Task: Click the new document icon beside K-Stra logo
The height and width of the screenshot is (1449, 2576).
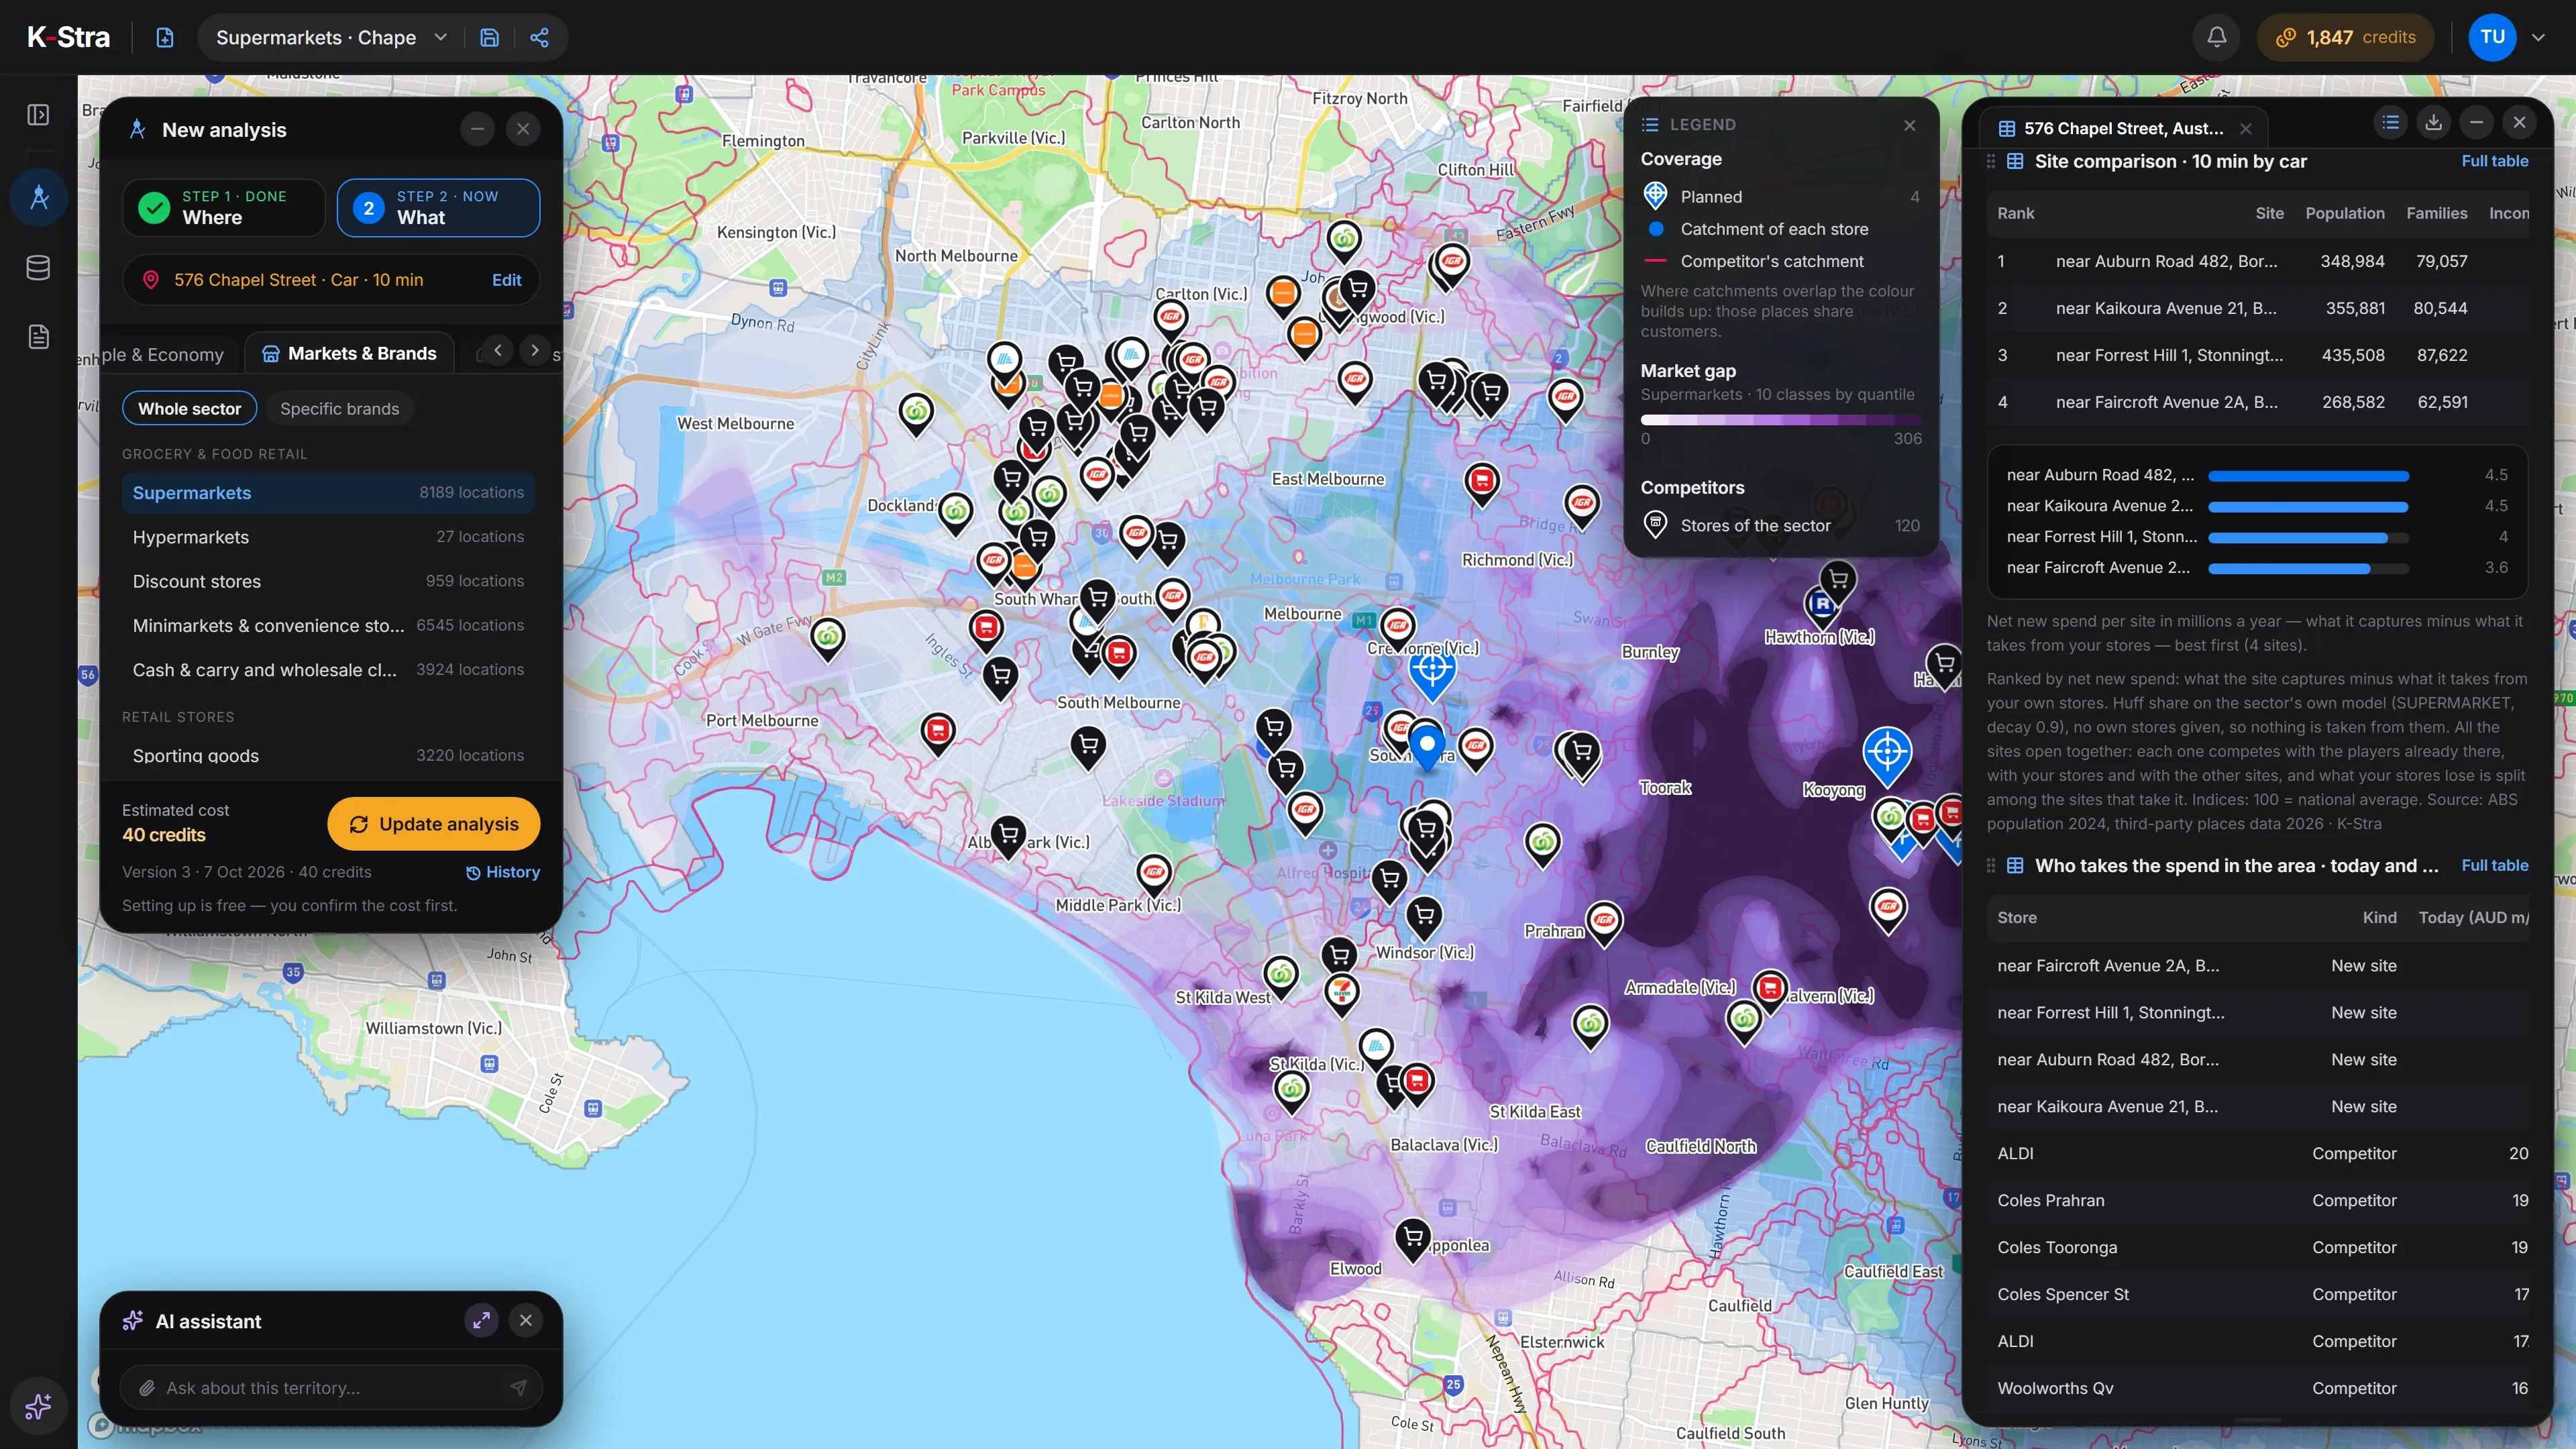Action: [165, 38]
